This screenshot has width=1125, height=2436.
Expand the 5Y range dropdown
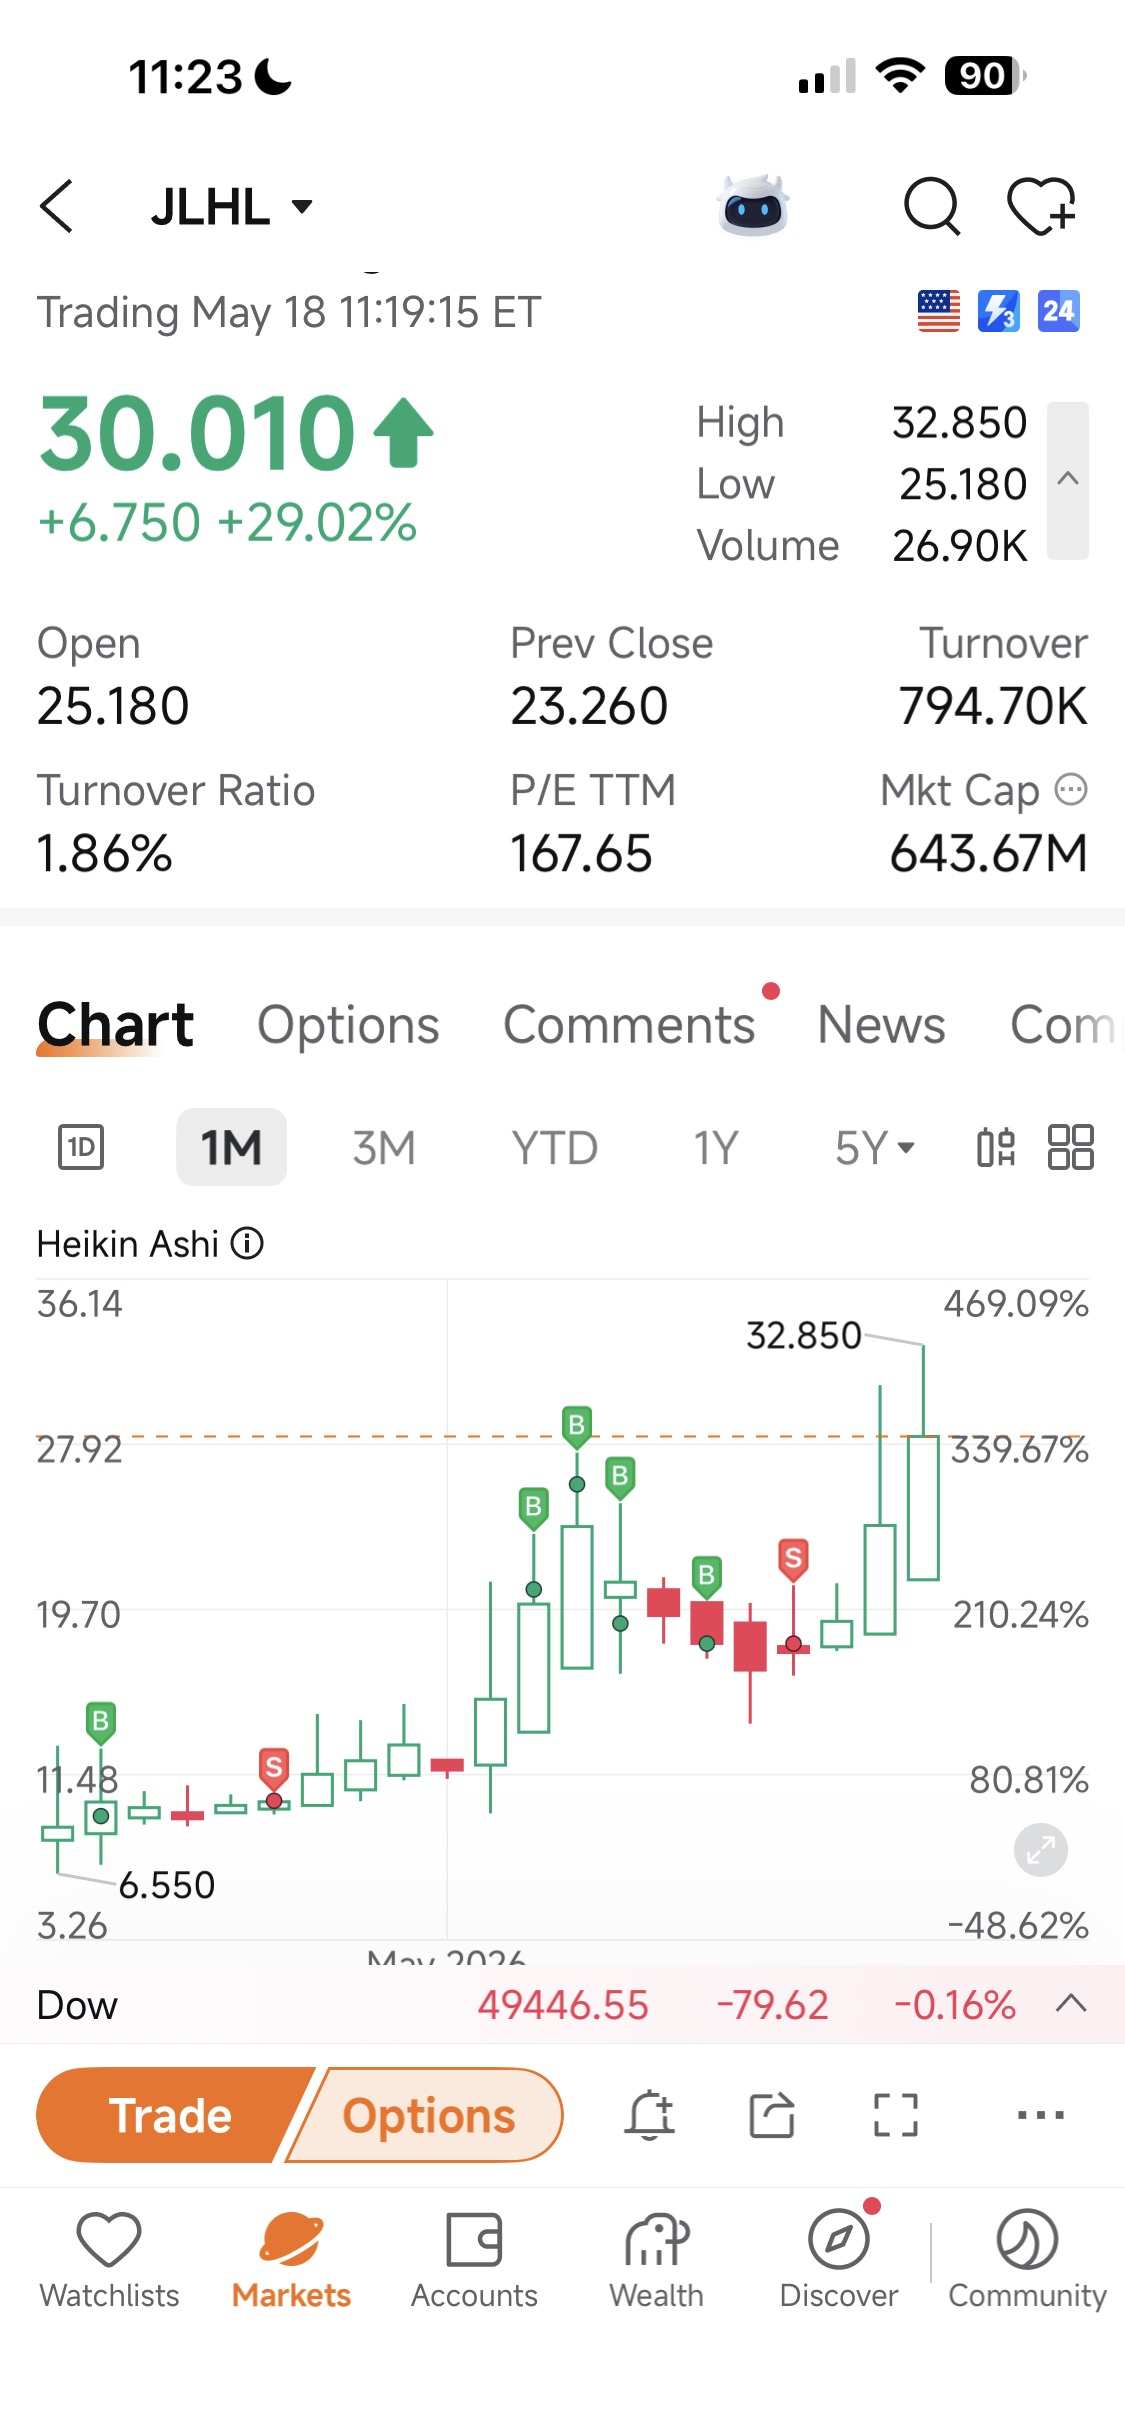coord(875,1147)
